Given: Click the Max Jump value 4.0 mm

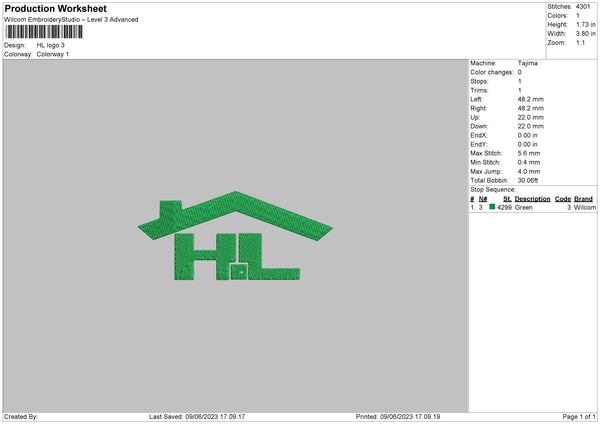Looking at the screenshot, I should pyautogui.click(x=529, y=172).
